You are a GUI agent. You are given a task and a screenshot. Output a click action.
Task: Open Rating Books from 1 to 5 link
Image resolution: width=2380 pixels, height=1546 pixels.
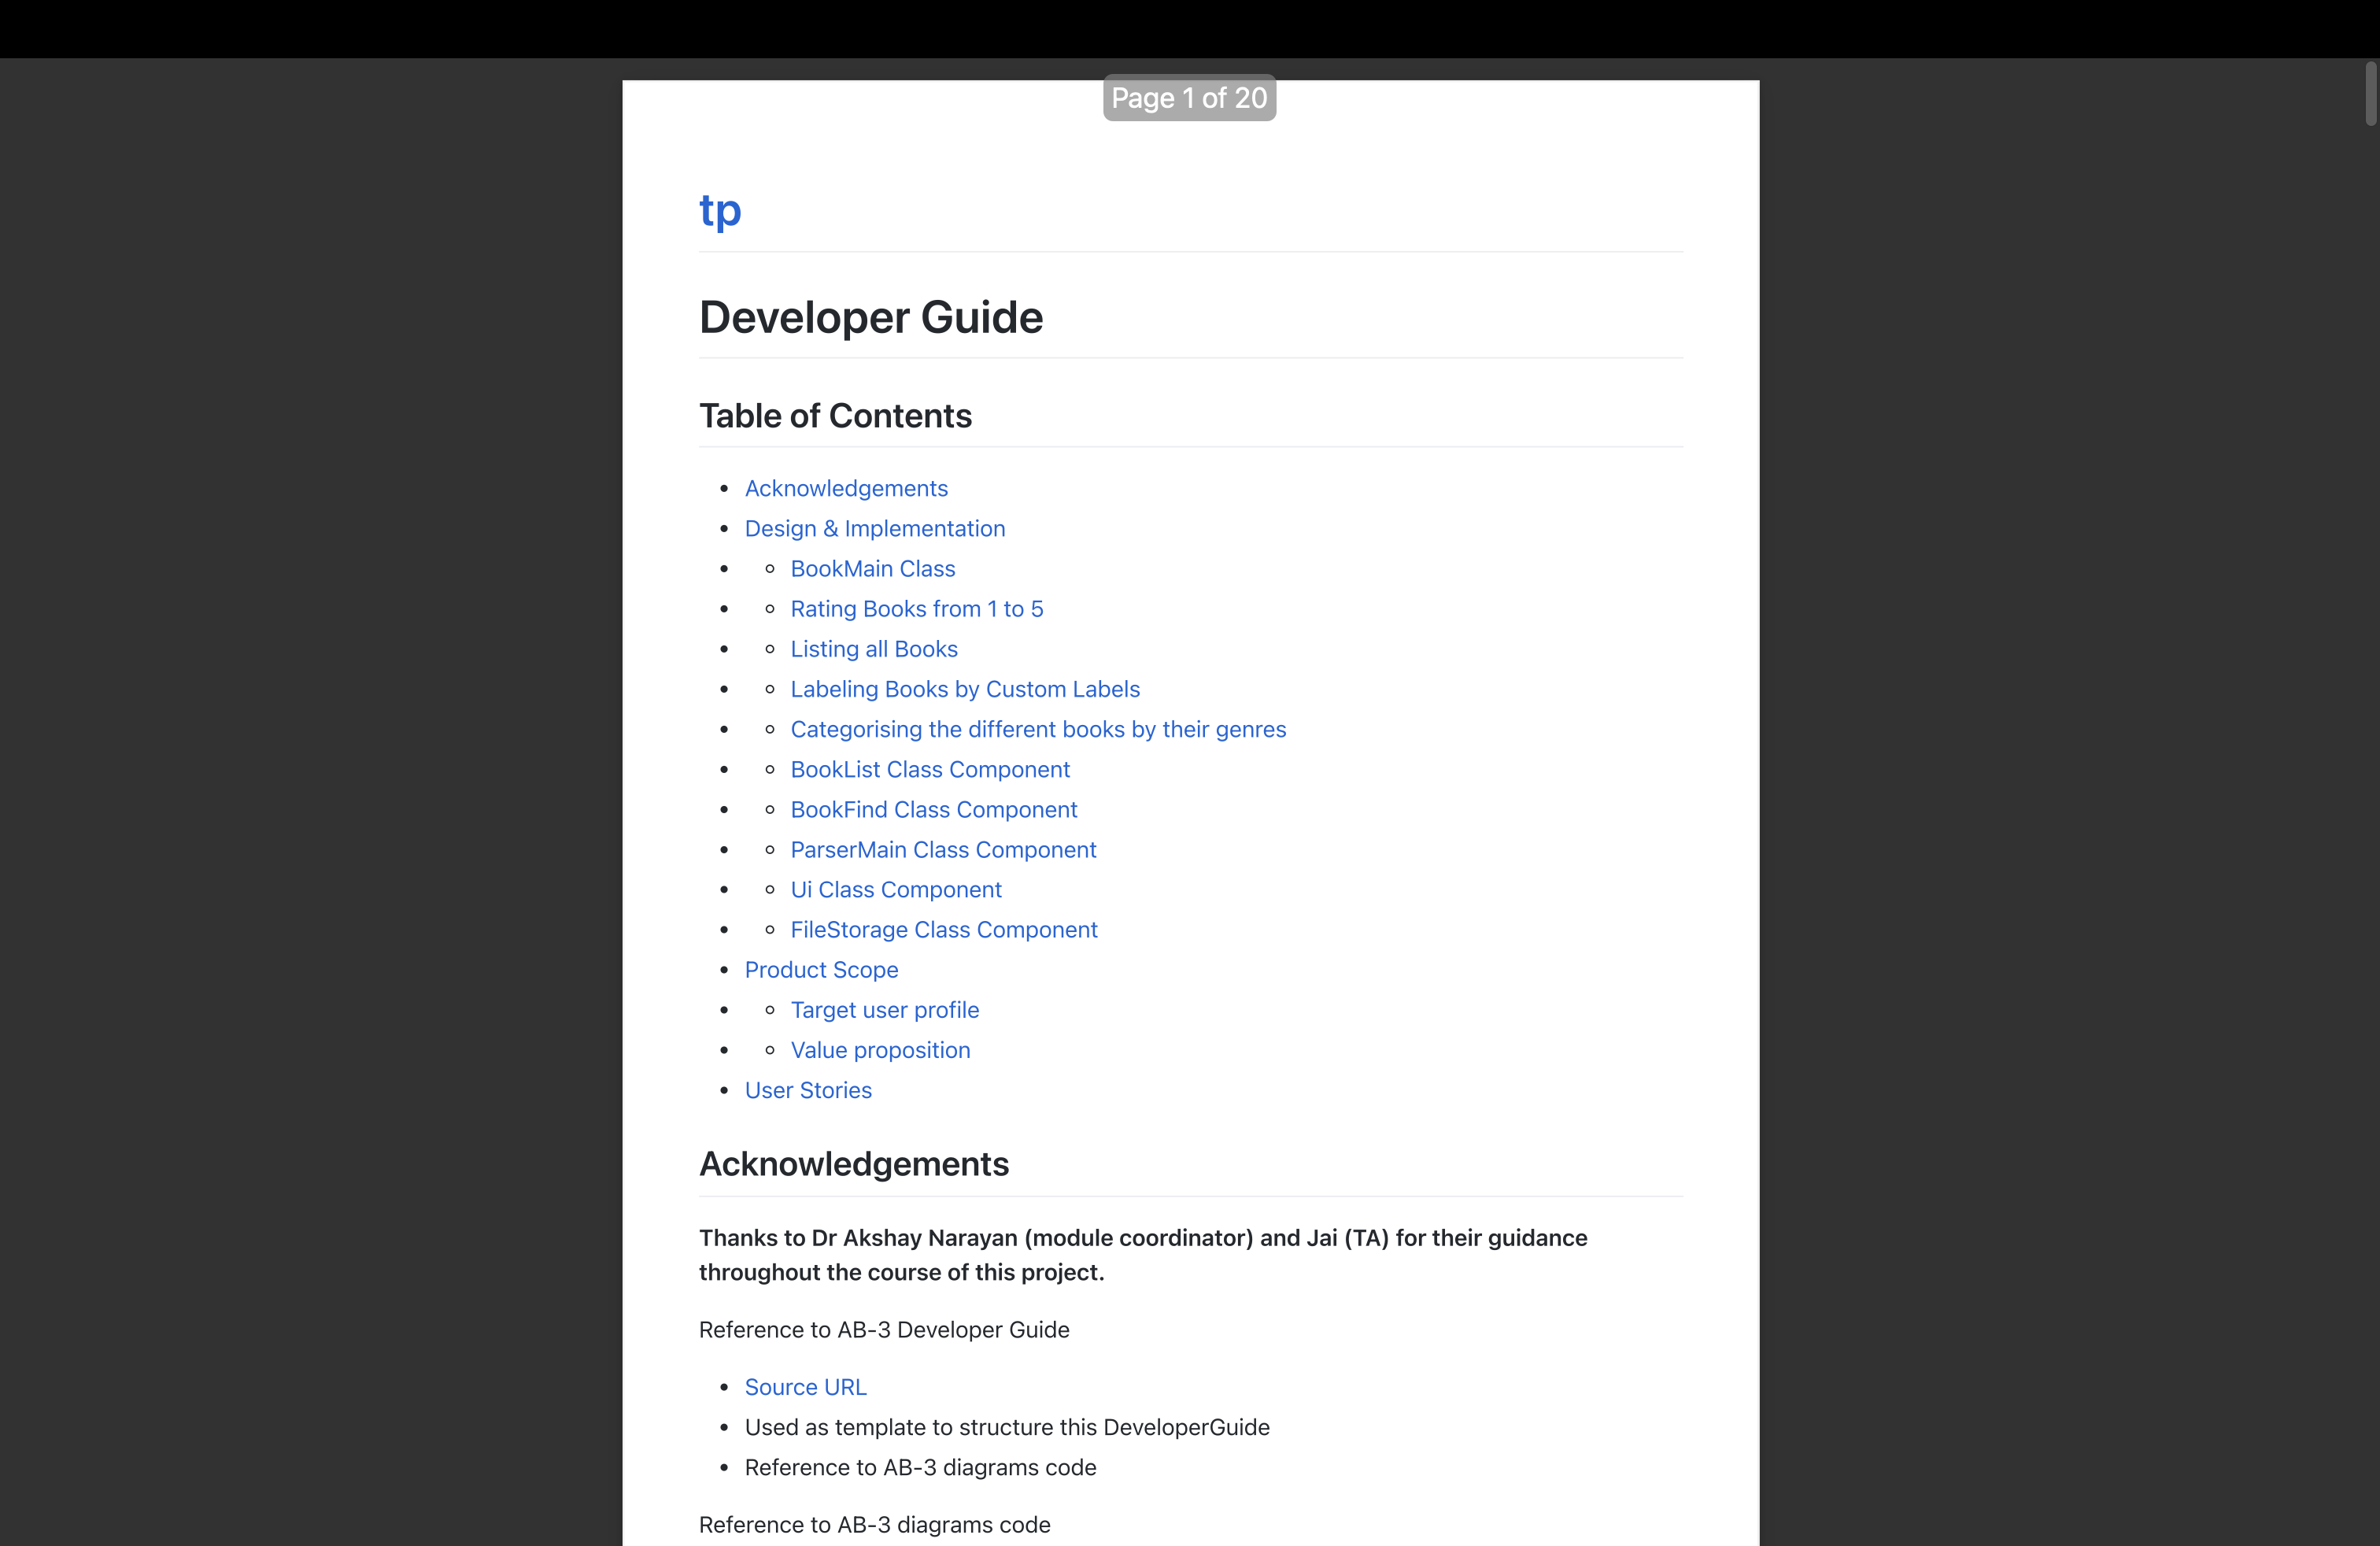[x=916, y=608]
